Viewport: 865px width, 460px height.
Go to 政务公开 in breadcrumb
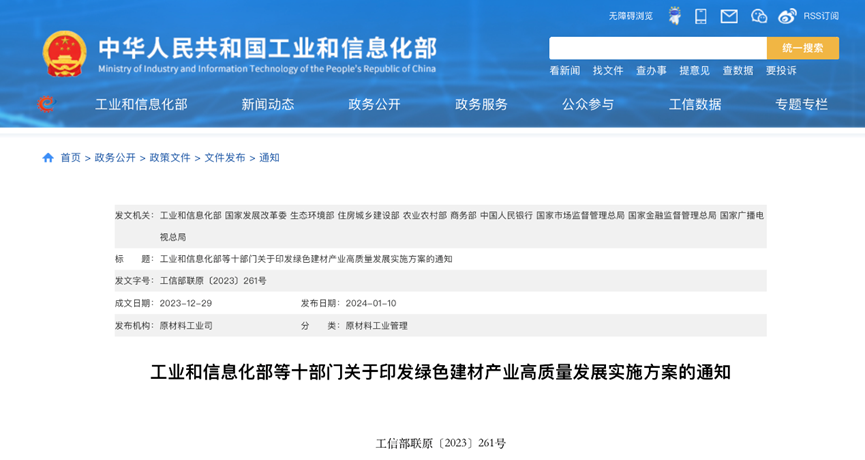pyautogui.click(x=115, y=158)
